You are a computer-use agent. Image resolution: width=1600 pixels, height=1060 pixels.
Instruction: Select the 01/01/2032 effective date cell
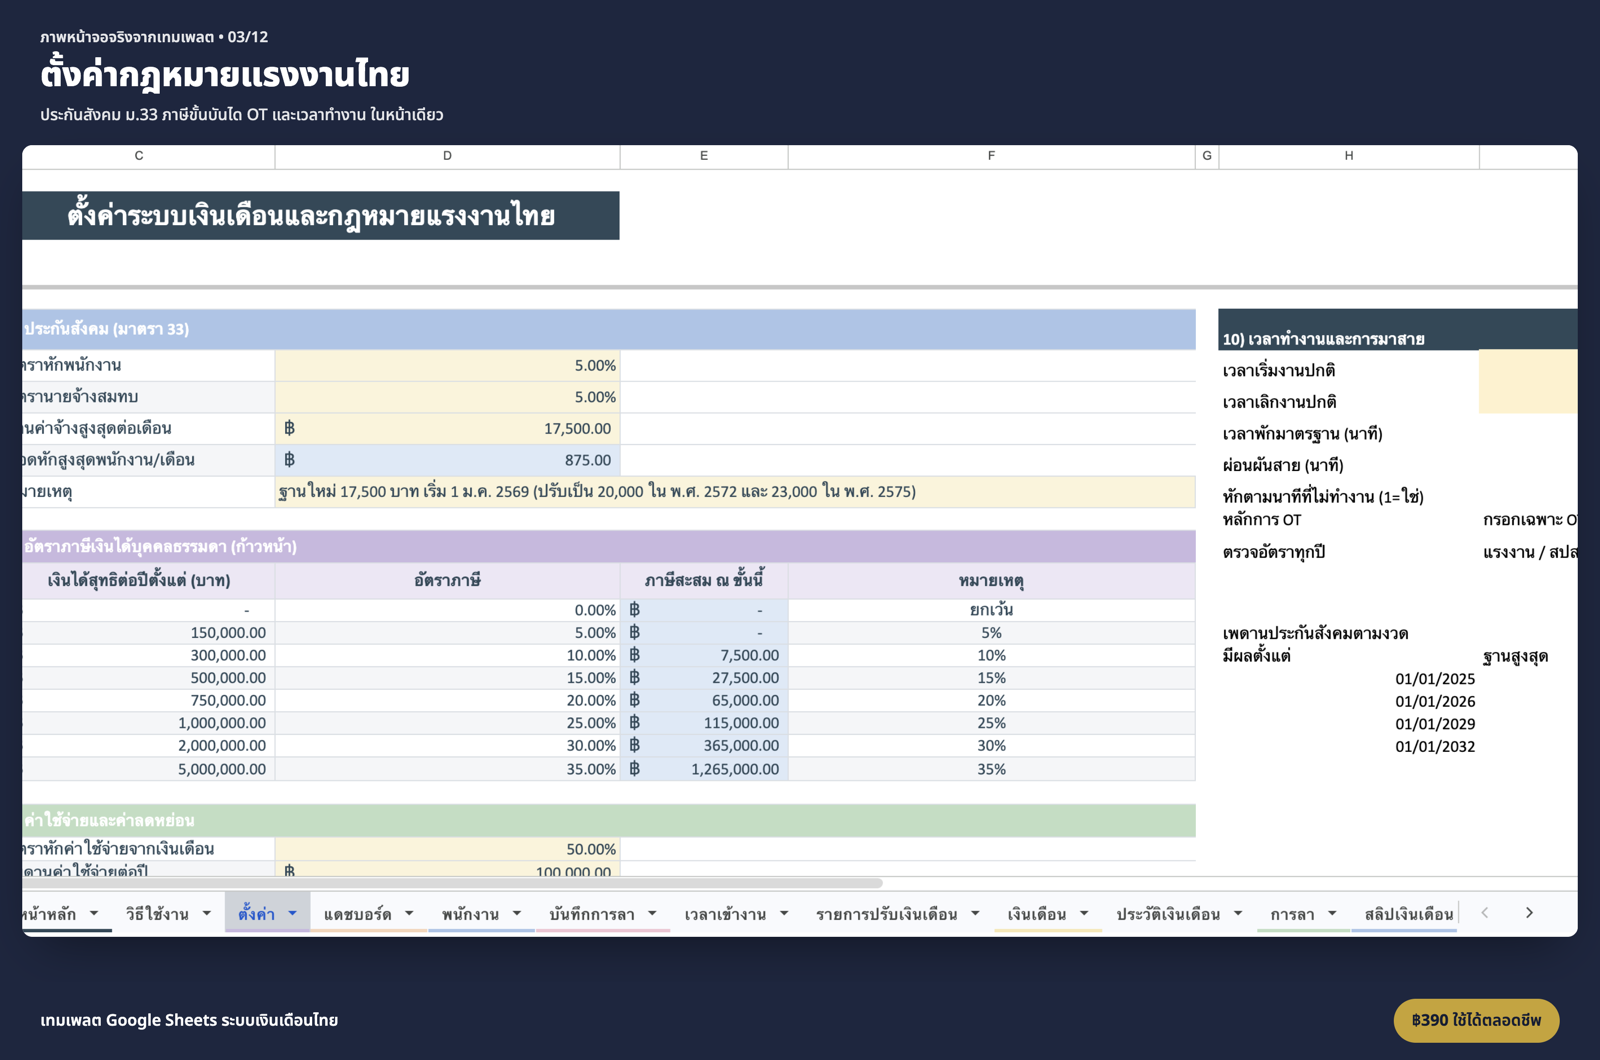tap(1349, 747)
